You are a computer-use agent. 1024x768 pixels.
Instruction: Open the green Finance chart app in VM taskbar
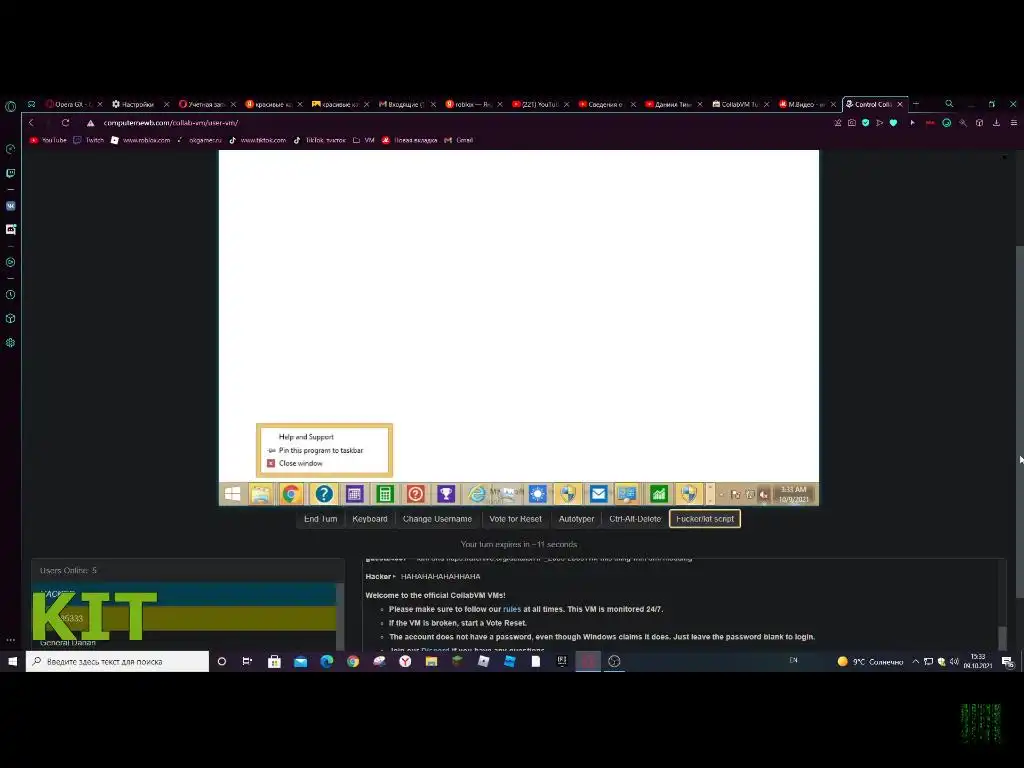(x=658, y=494)
